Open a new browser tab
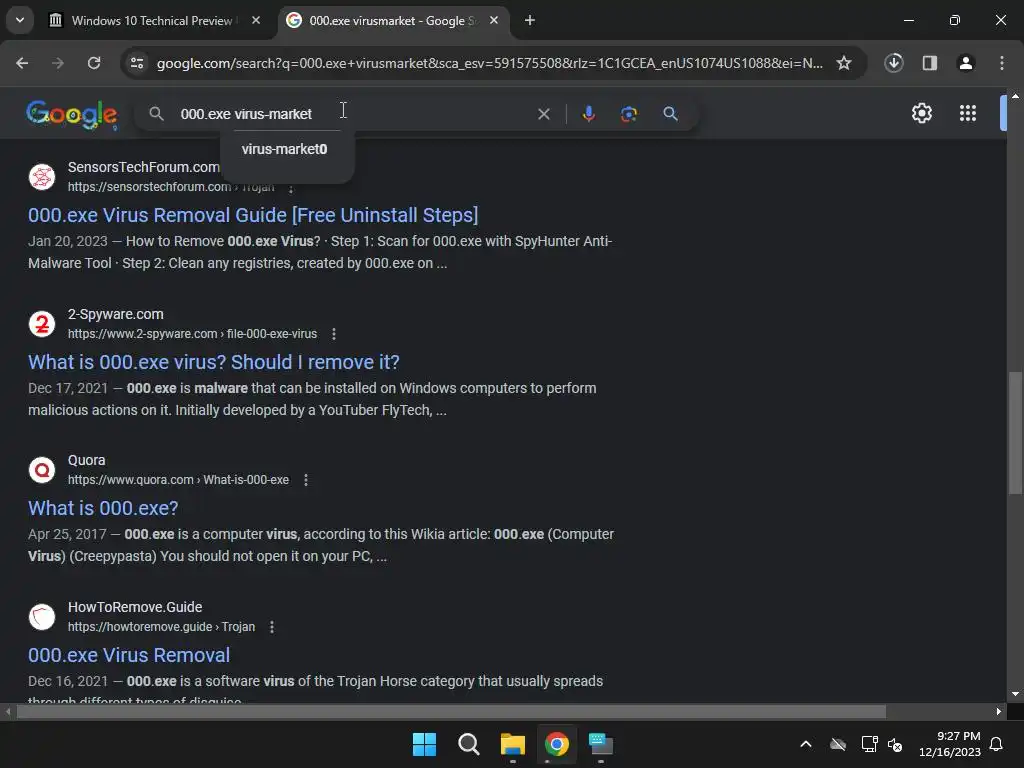 pyautogui.click(x=530, y=21)
